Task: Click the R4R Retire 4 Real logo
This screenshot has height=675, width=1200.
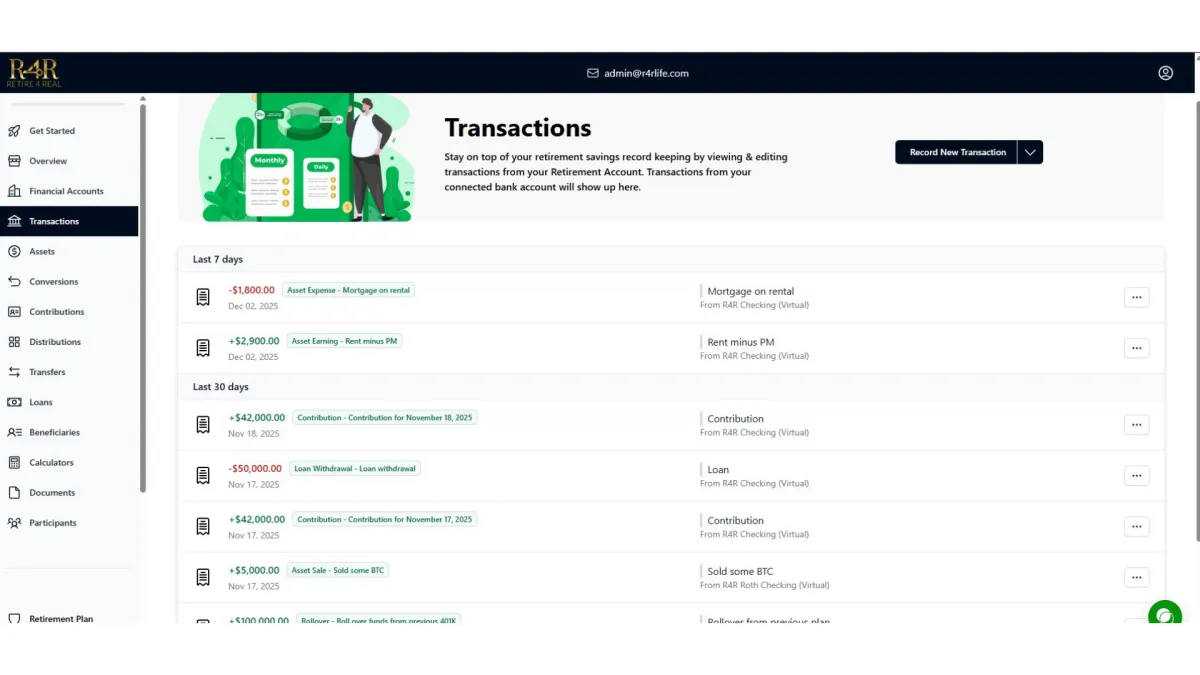Action: point(34,72)
